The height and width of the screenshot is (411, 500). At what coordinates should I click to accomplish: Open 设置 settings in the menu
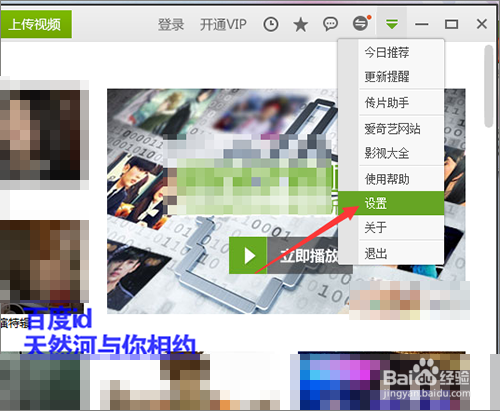[x=391, y=203]
